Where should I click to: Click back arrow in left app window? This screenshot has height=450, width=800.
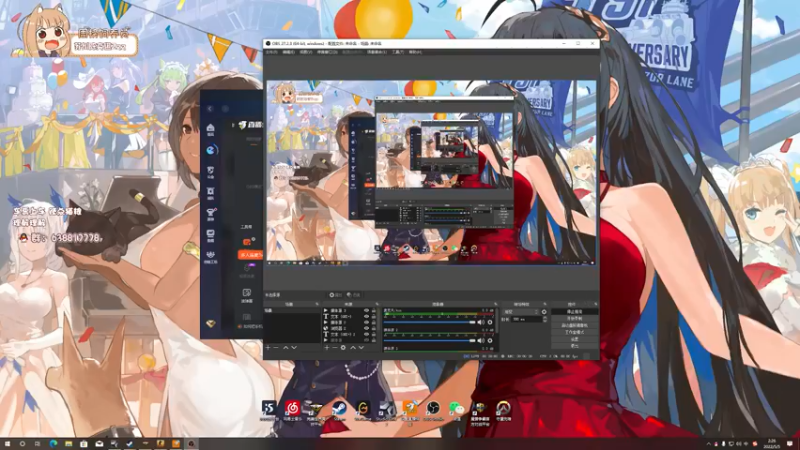coord(210,109)
